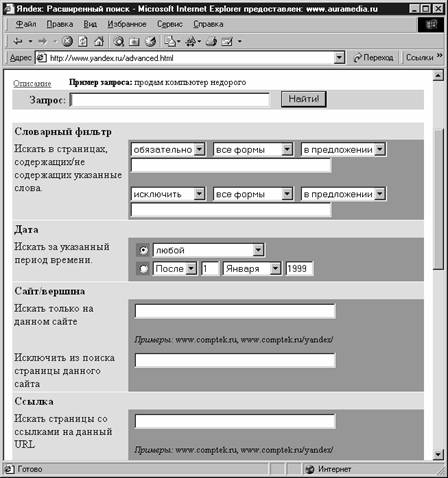Click the 'Искать страницы со ссылками' URL field
This screenshot has width=448, height=478.
(235, 421)
